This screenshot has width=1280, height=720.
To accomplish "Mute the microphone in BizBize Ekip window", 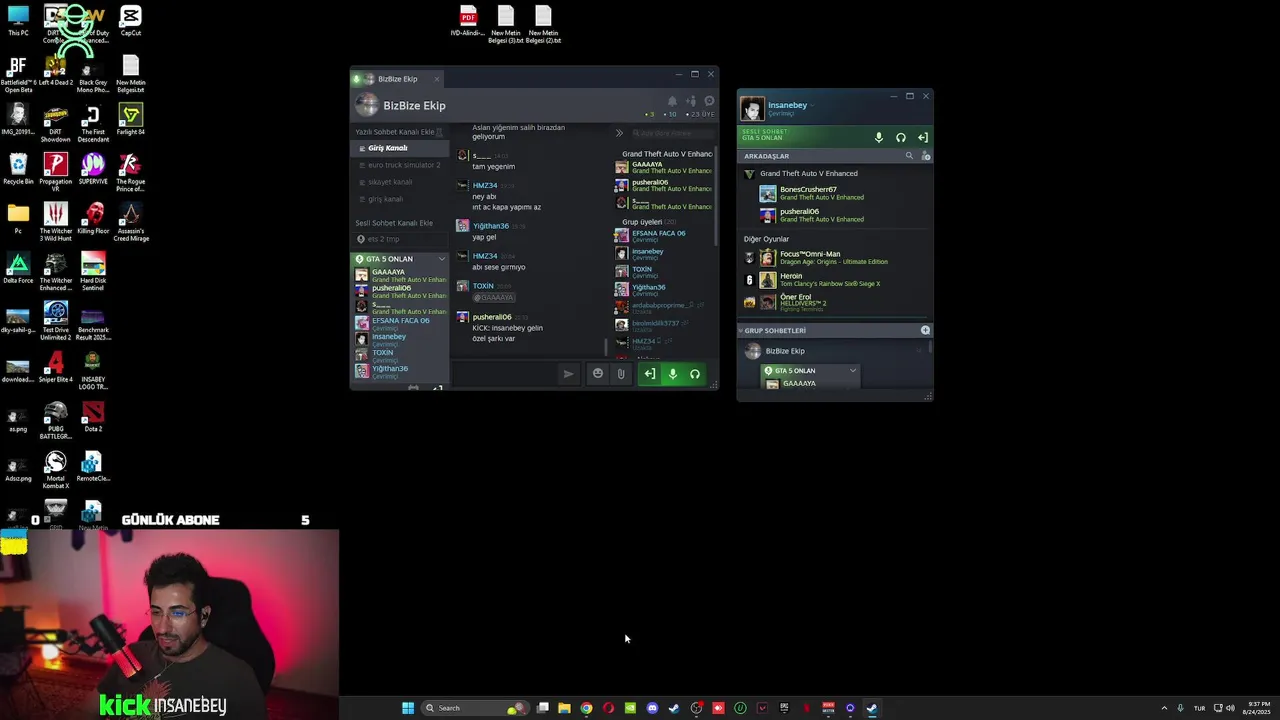I will [672, 374].
